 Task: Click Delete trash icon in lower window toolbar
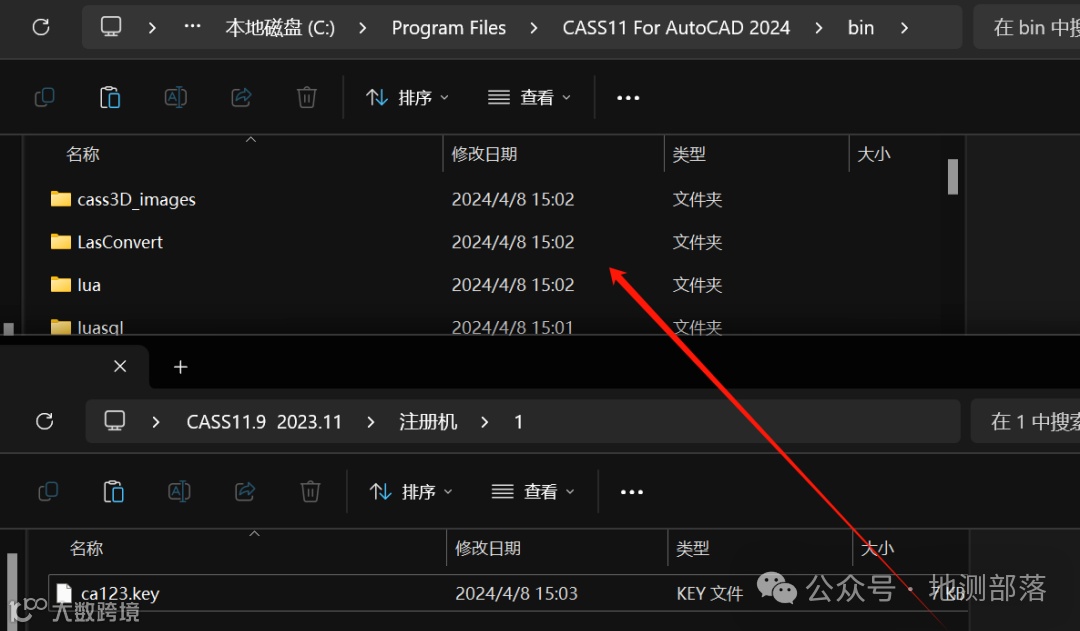coord(310,491)
